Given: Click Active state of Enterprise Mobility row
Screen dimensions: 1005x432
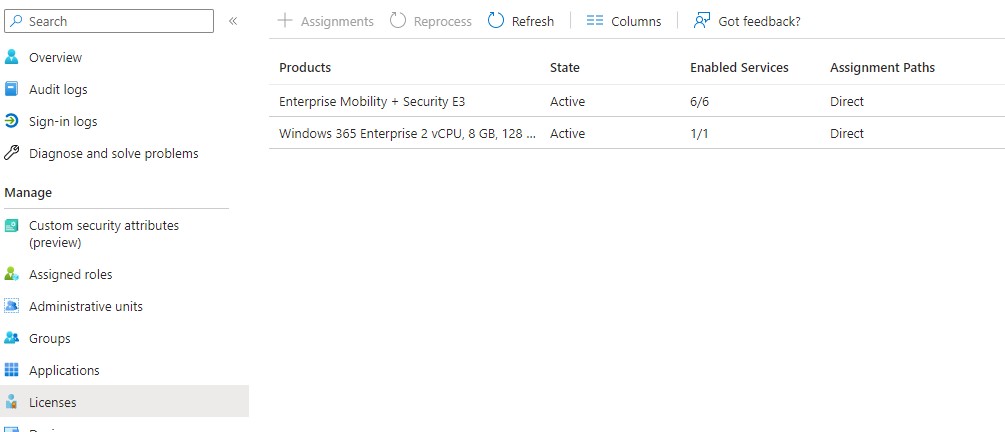Looking at the screenshot, I should 567,101.
